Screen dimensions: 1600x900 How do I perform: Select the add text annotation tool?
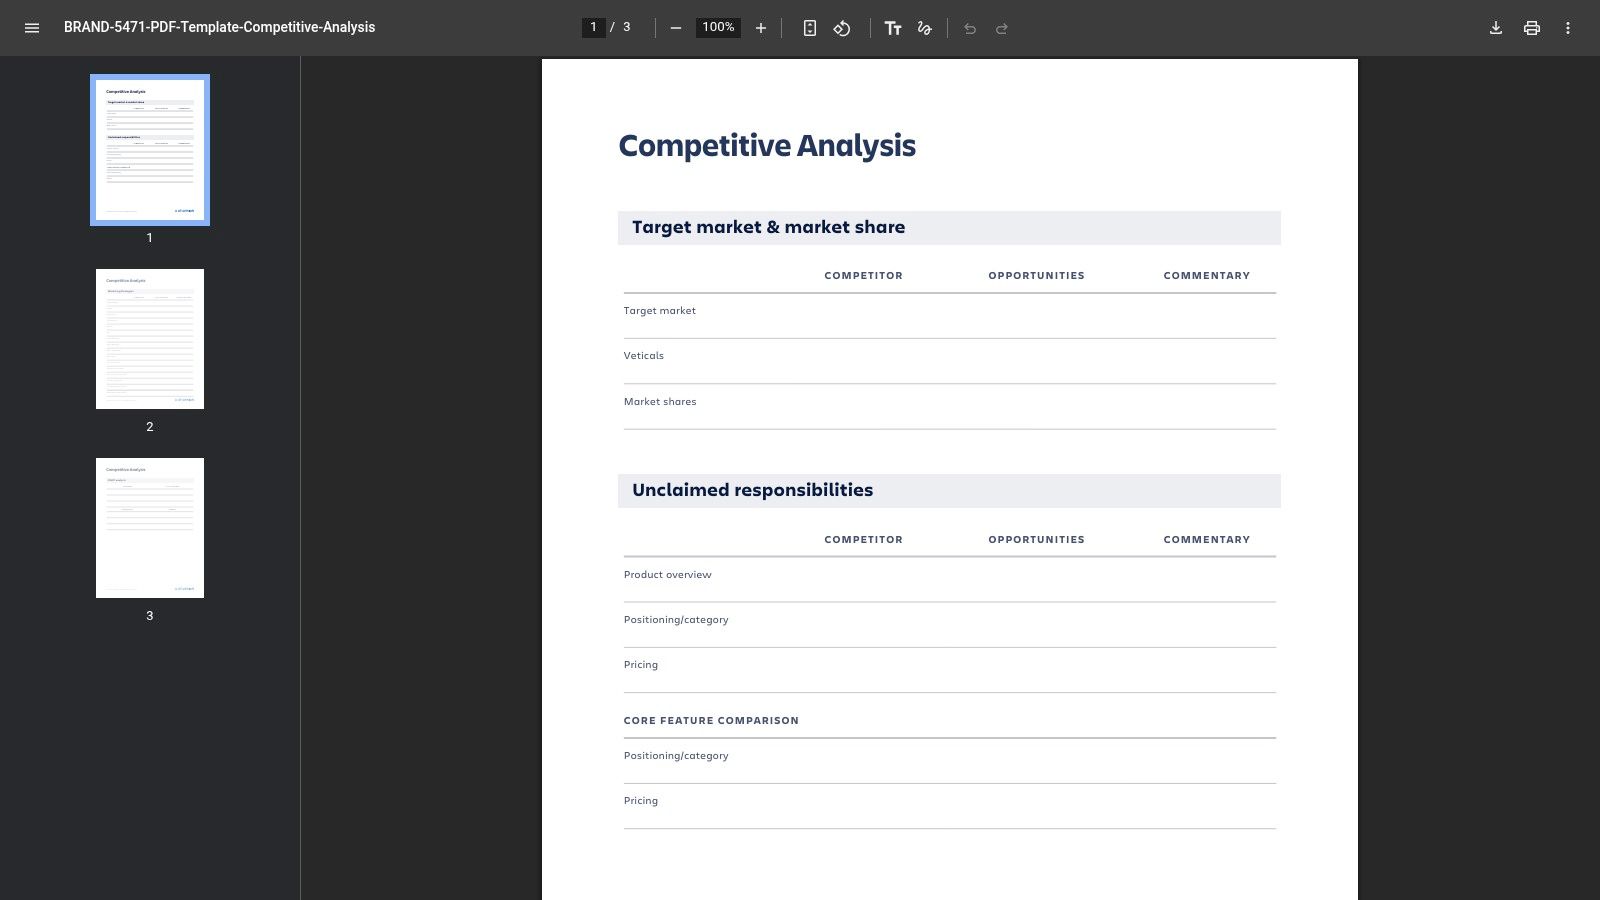[893, 28]
